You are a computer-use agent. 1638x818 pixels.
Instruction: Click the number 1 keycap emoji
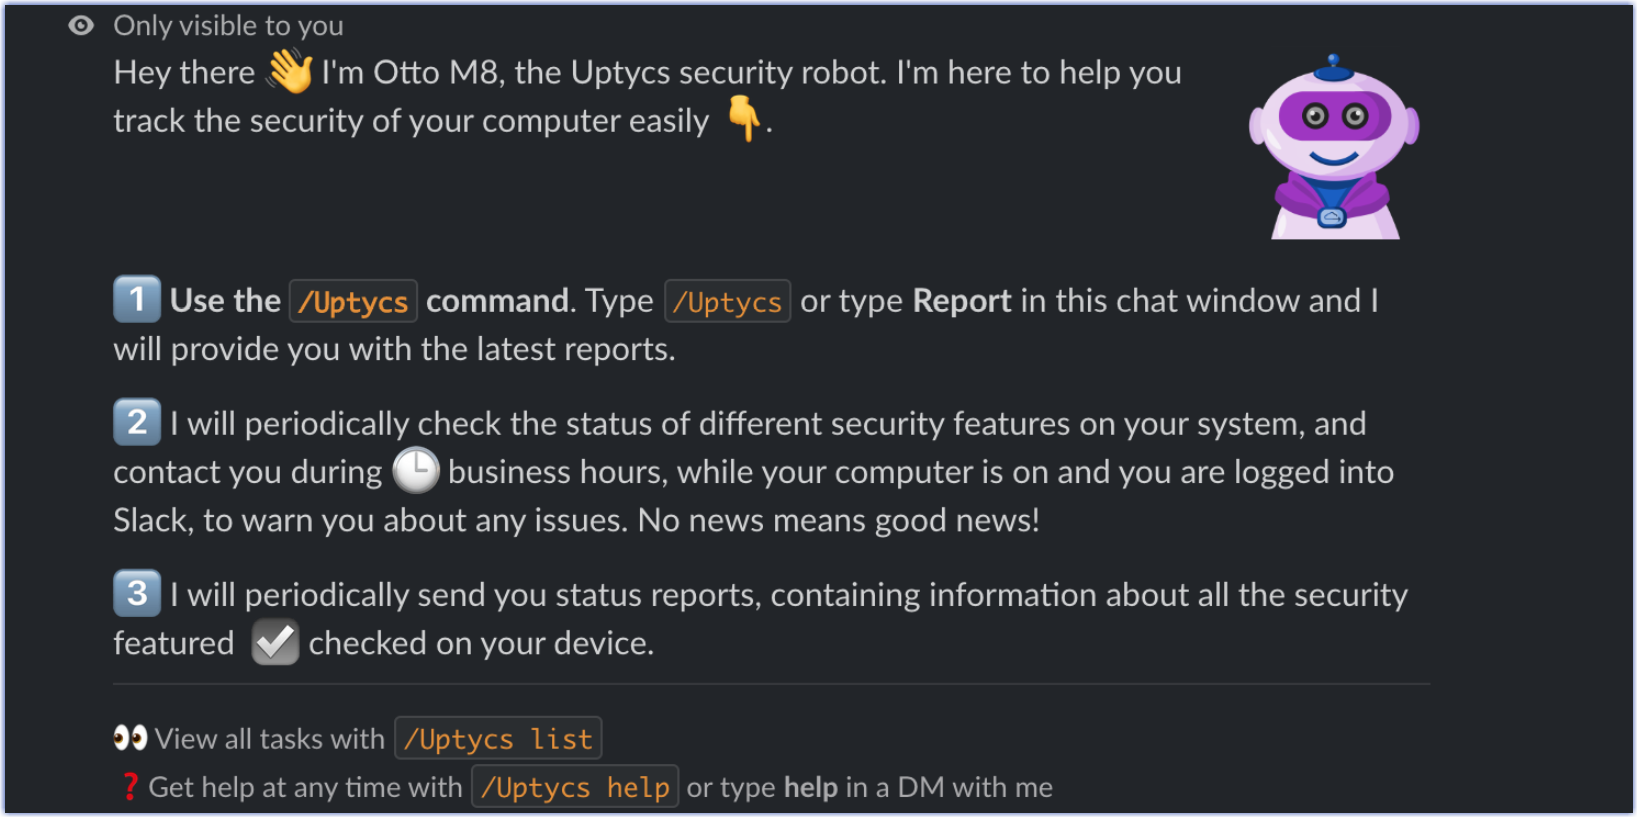[137, 299]
